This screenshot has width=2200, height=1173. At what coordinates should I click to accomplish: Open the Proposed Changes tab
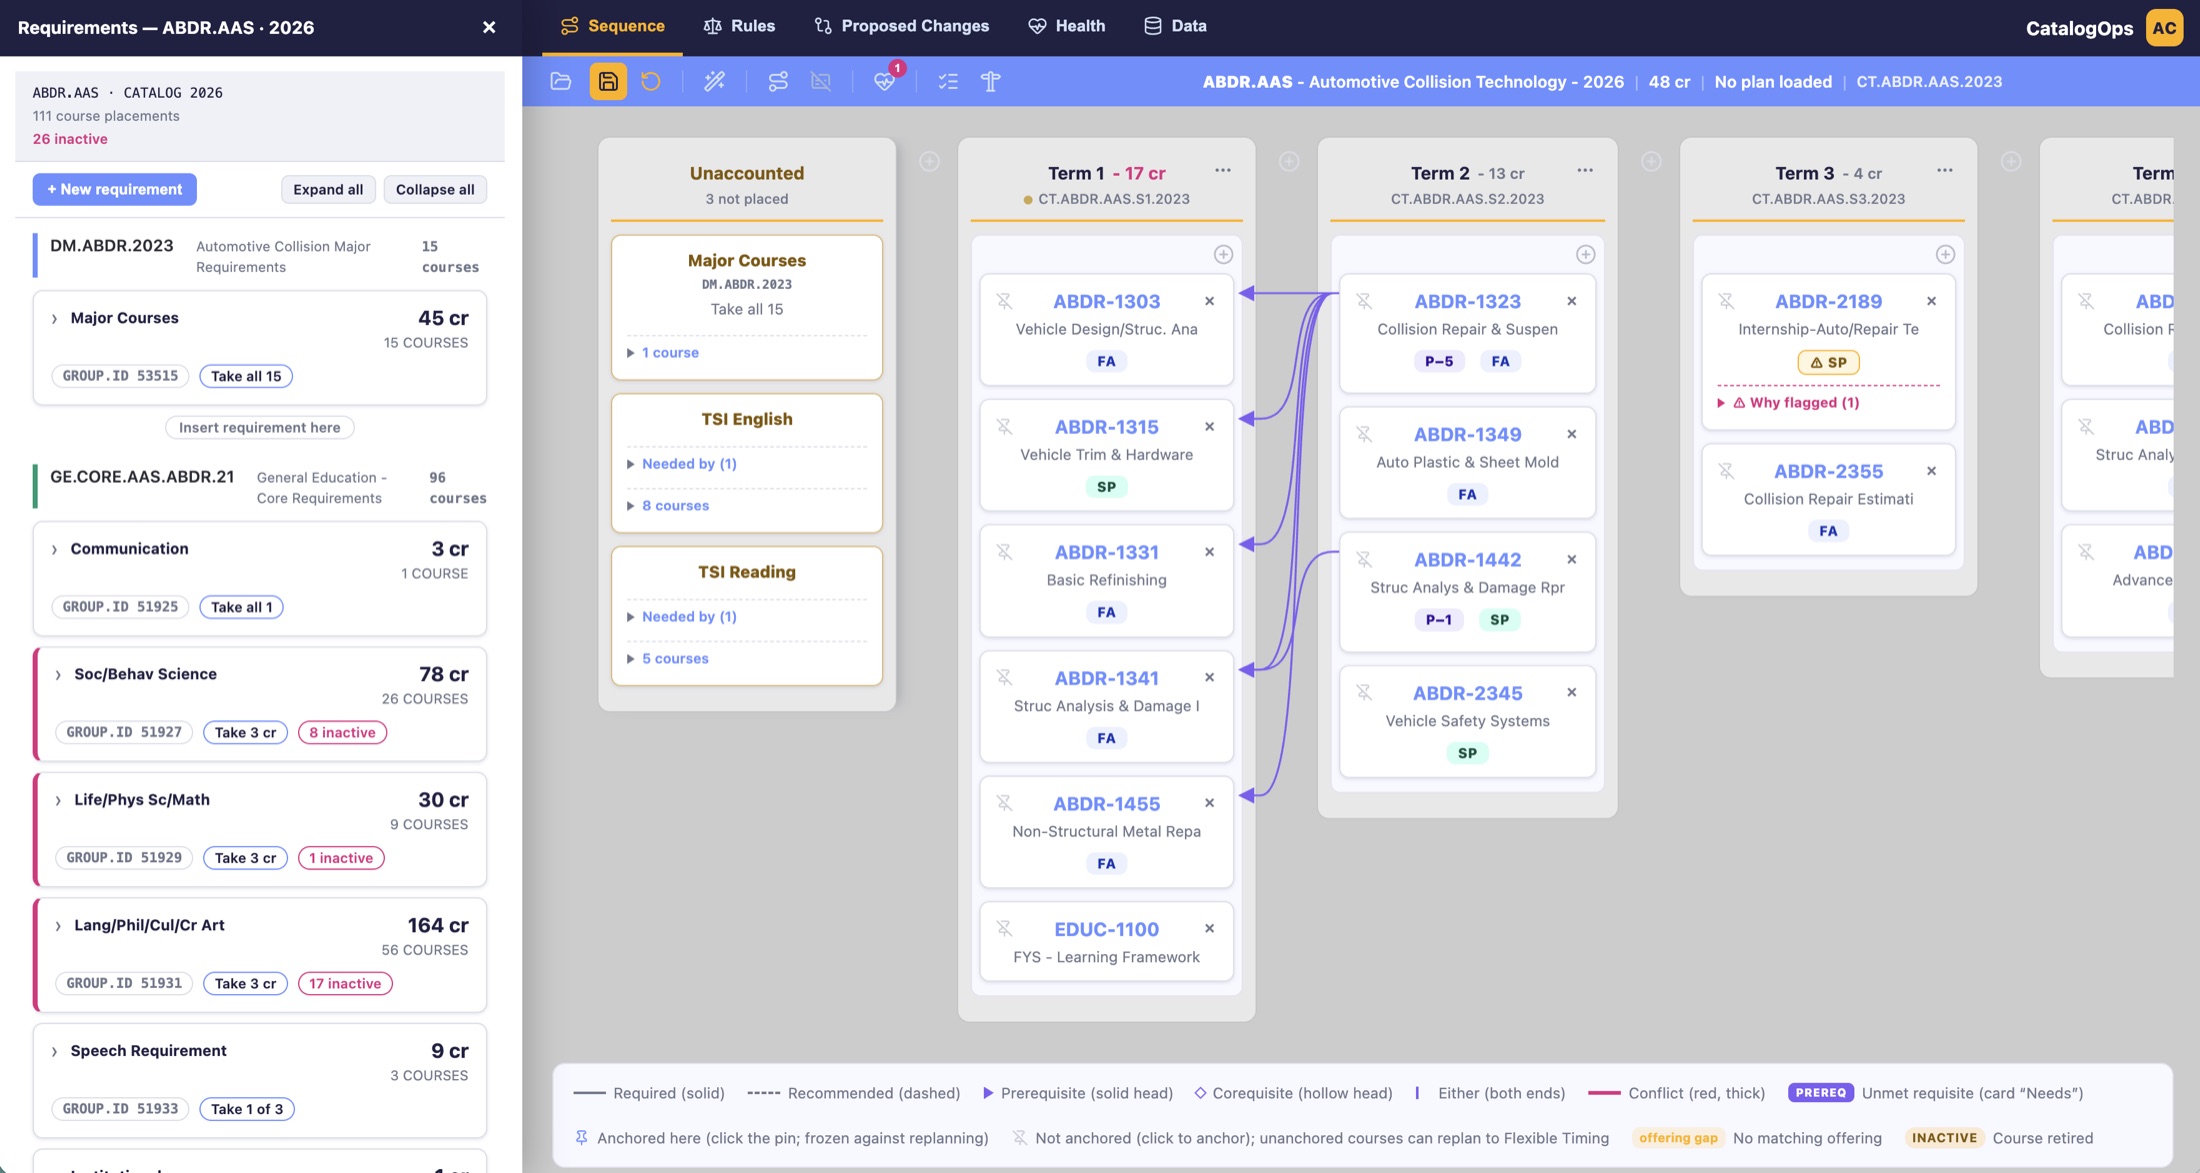[901, 26]
